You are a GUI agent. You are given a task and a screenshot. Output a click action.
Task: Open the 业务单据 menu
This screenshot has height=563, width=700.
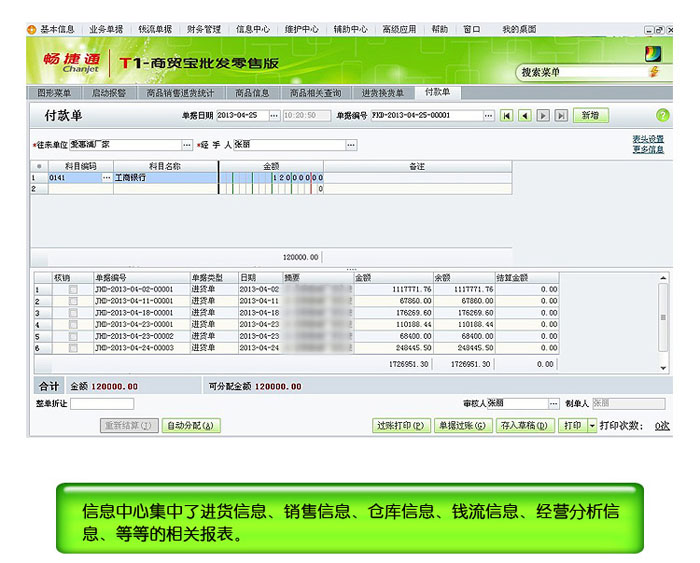(106, 29)
